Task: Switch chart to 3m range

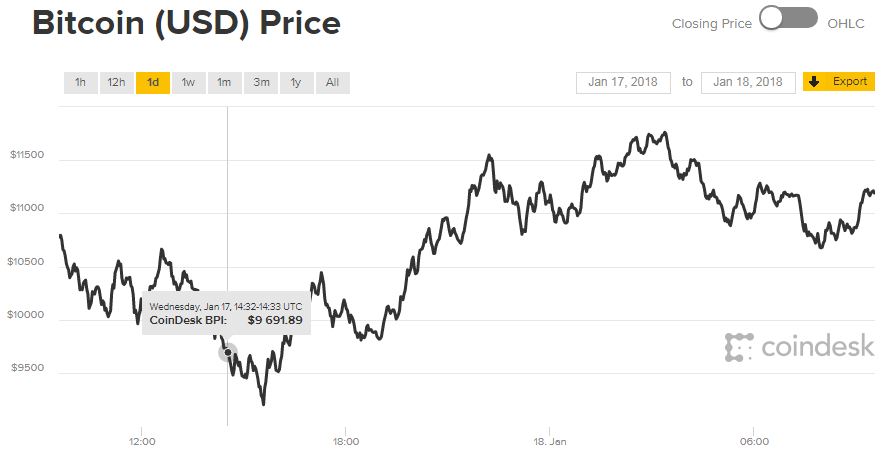Action: tap(261, 82)
